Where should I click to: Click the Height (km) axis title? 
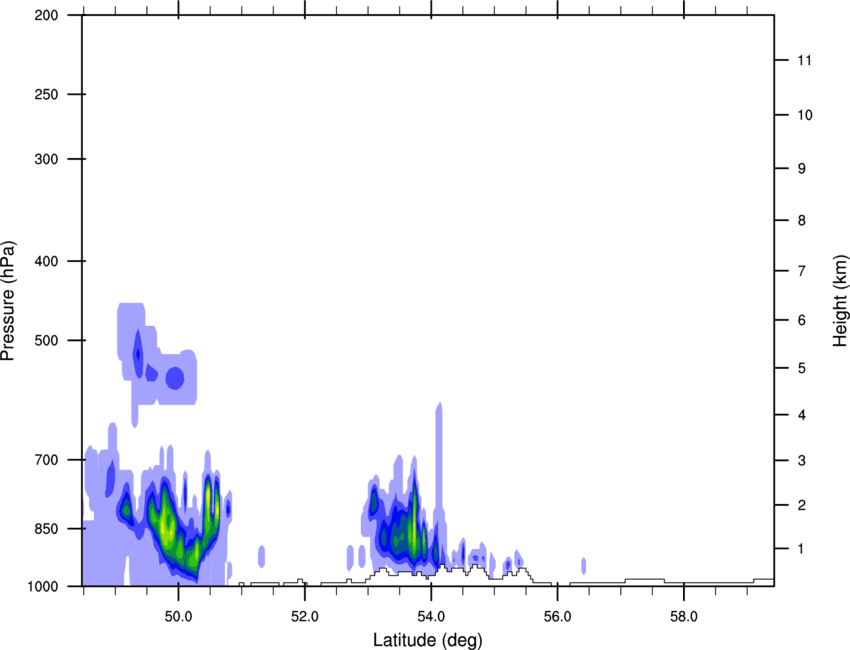click(840, 301)
